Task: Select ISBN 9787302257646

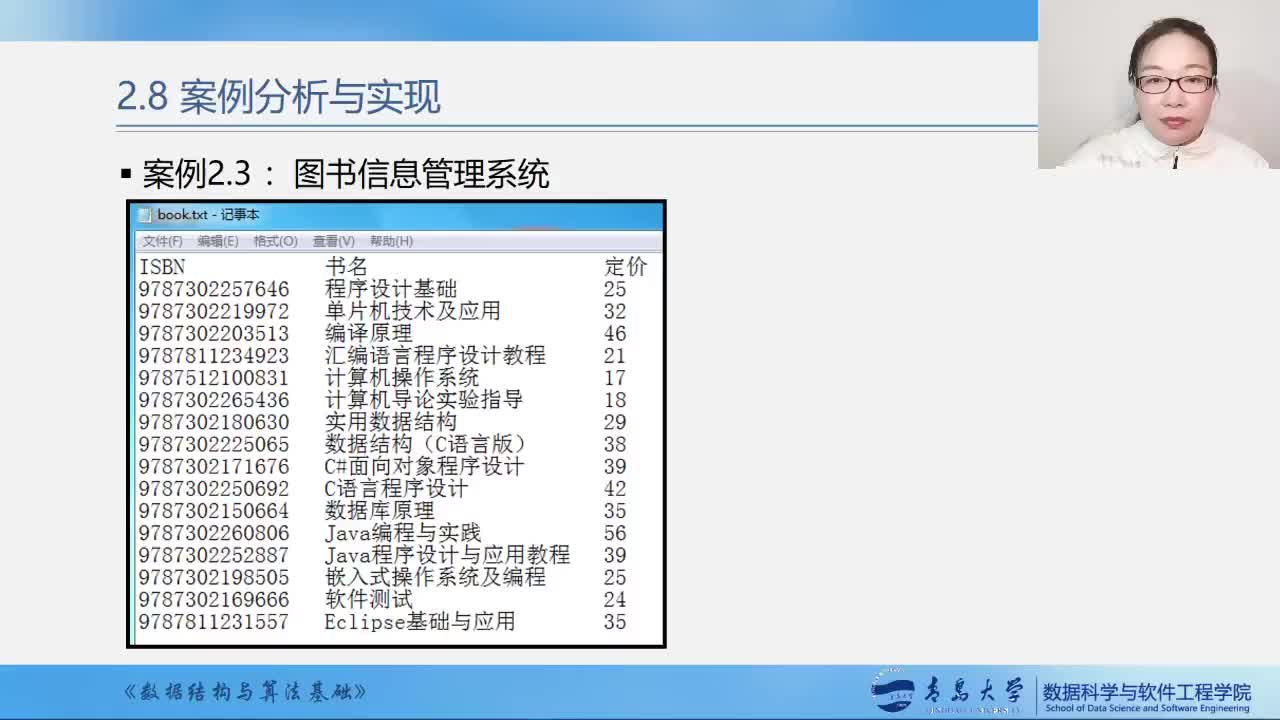Action: 214,289
